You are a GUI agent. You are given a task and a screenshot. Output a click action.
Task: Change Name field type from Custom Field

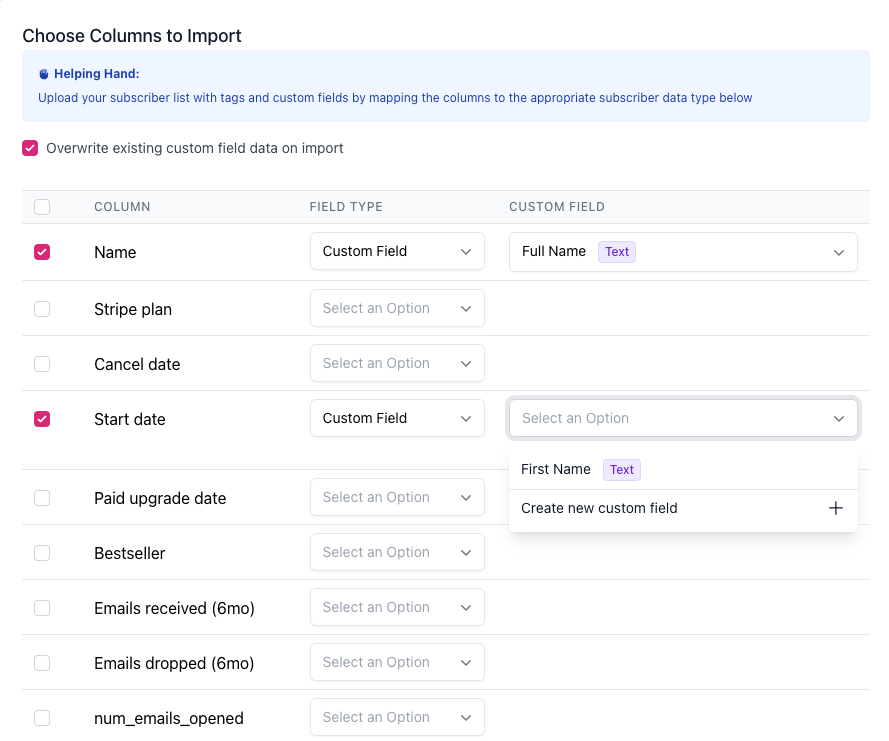point(397,251)
